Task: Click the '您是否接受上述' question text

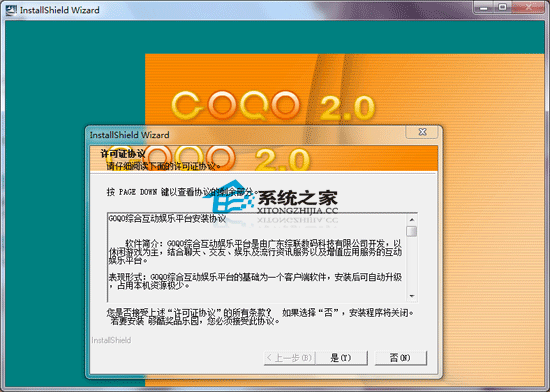Action: [260, 317]
